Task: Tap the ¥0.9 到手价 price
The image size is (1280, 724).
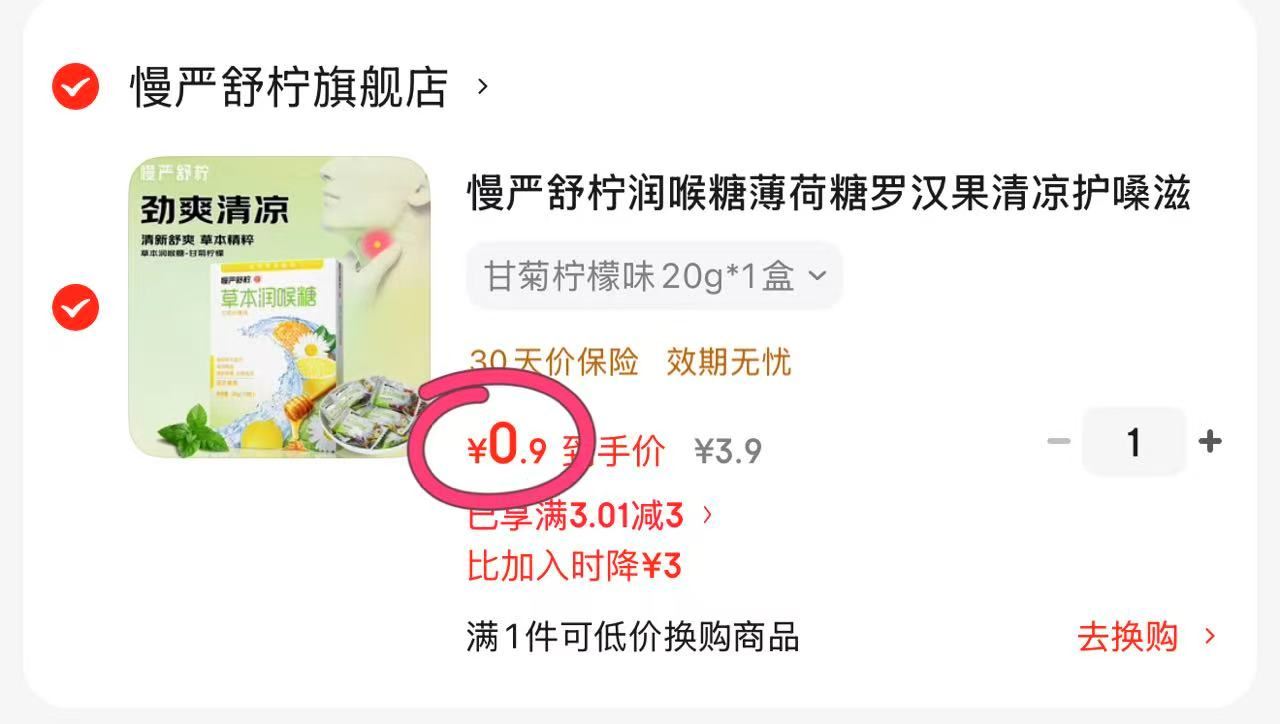Action: [565, 449]
